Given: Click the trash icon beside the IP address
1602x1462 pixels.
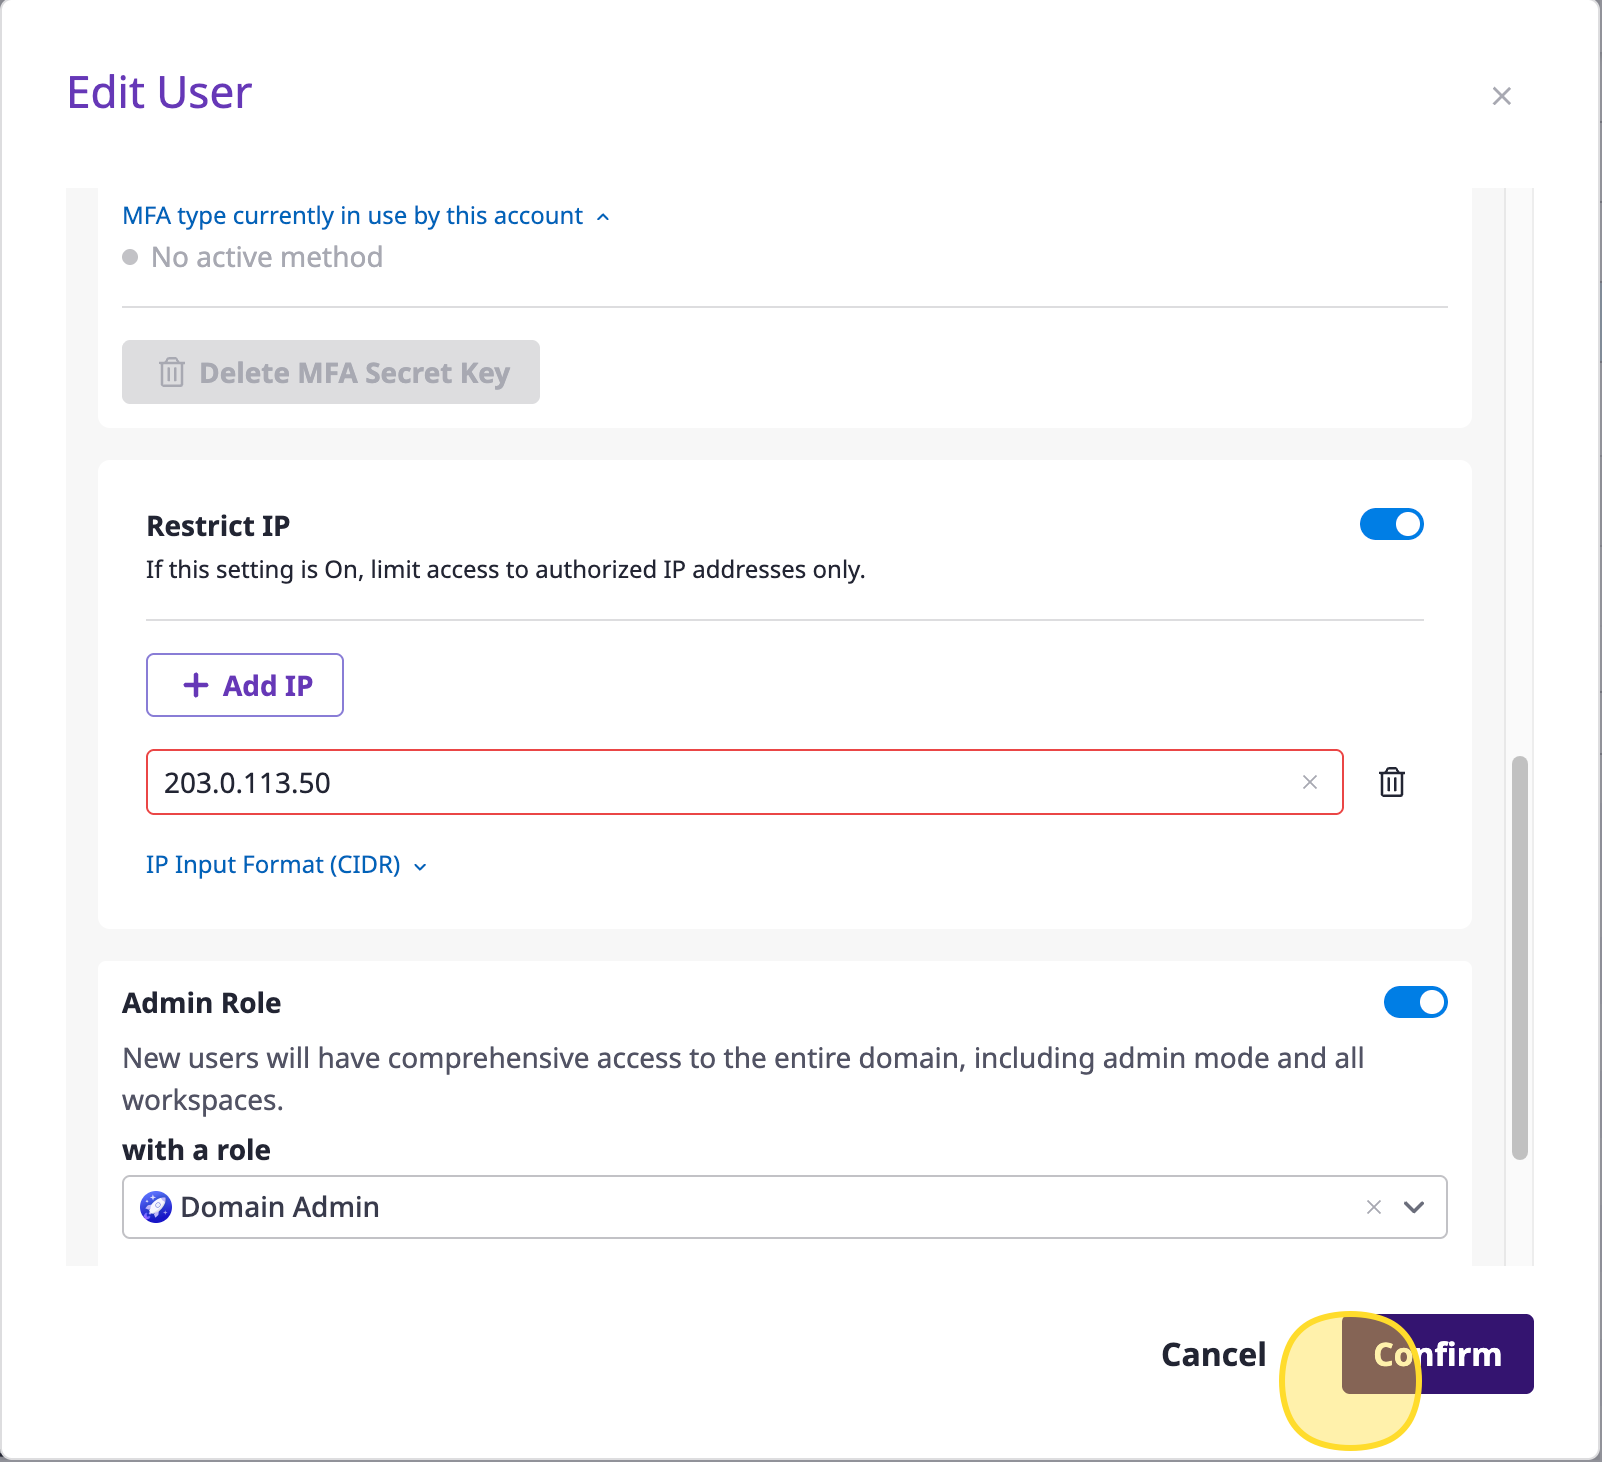Looking at the screenshot, I should point(1392,782).
